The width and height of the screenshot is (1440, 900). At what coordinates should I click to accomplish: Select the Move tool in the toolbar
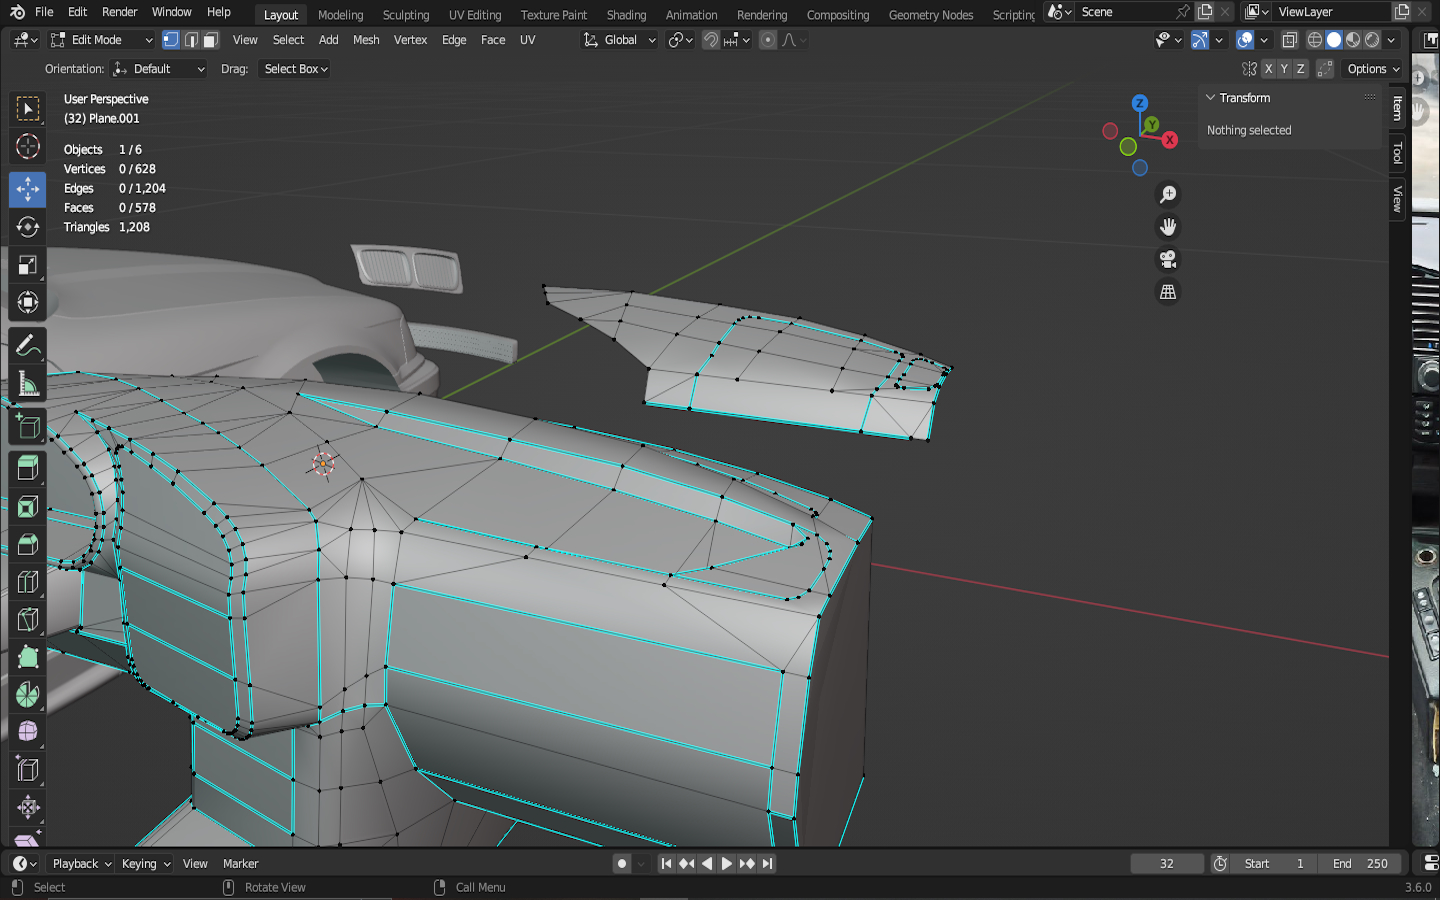click(27, 189)
